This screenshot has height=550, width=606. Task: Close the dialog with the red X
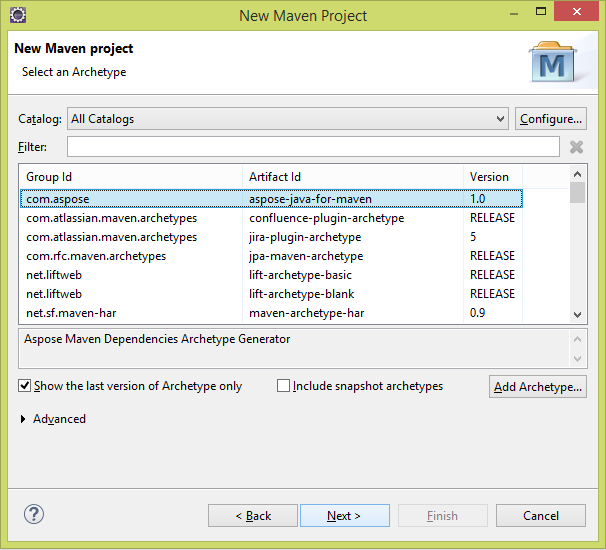pos(576,12)
